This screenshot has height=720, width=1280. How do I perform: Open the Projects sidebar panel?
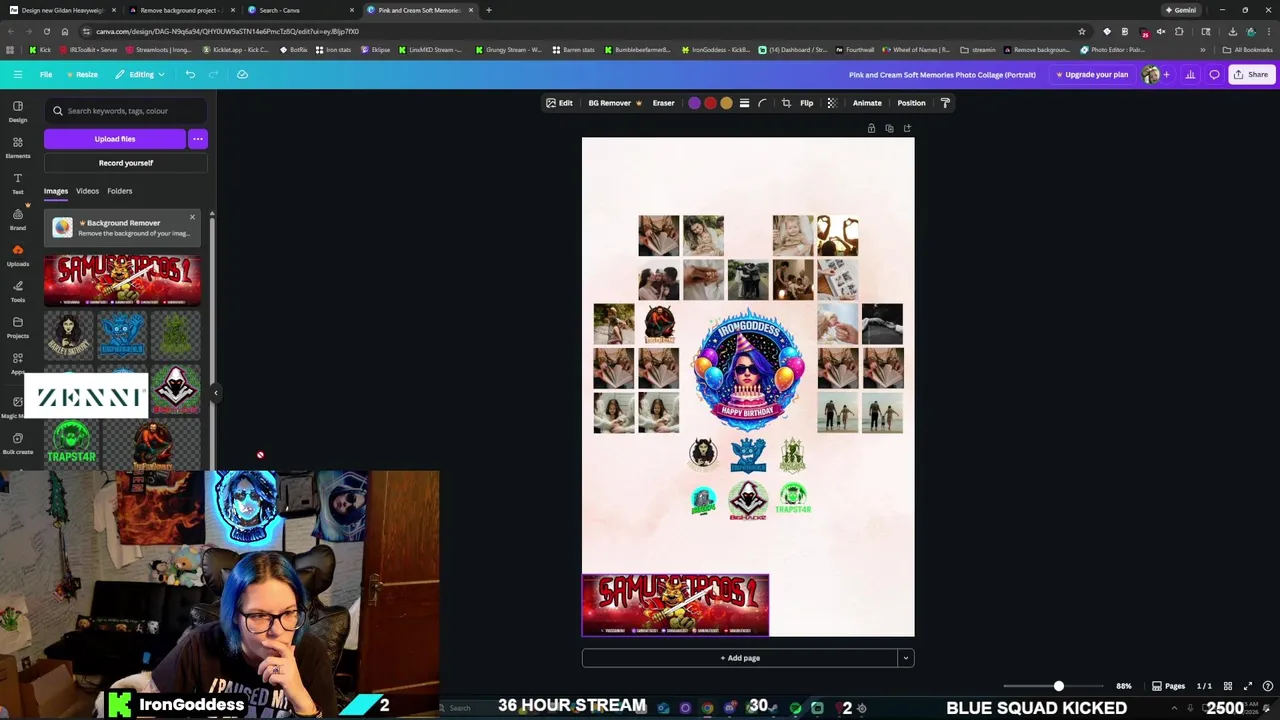pyautogui.click(x=18, y=327)
